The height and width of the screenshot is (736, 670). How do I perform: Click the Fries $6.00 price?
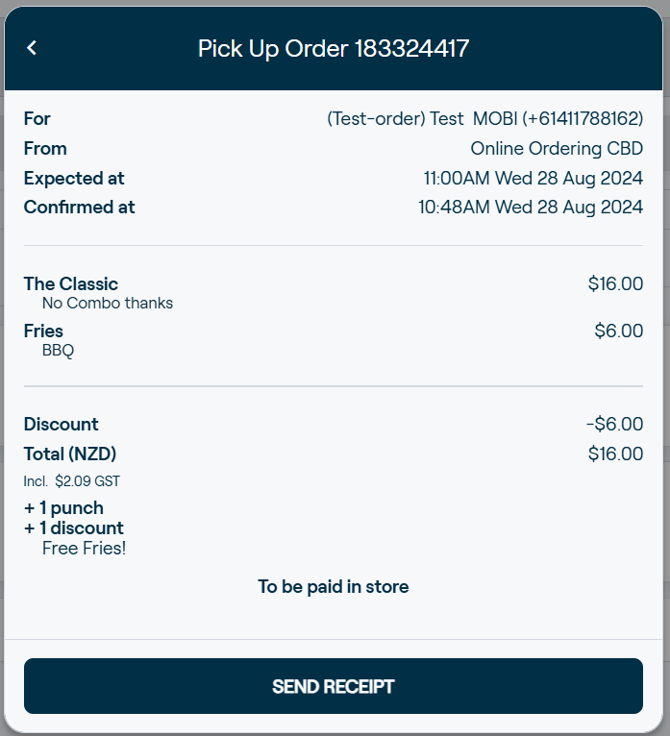(618, 331)
